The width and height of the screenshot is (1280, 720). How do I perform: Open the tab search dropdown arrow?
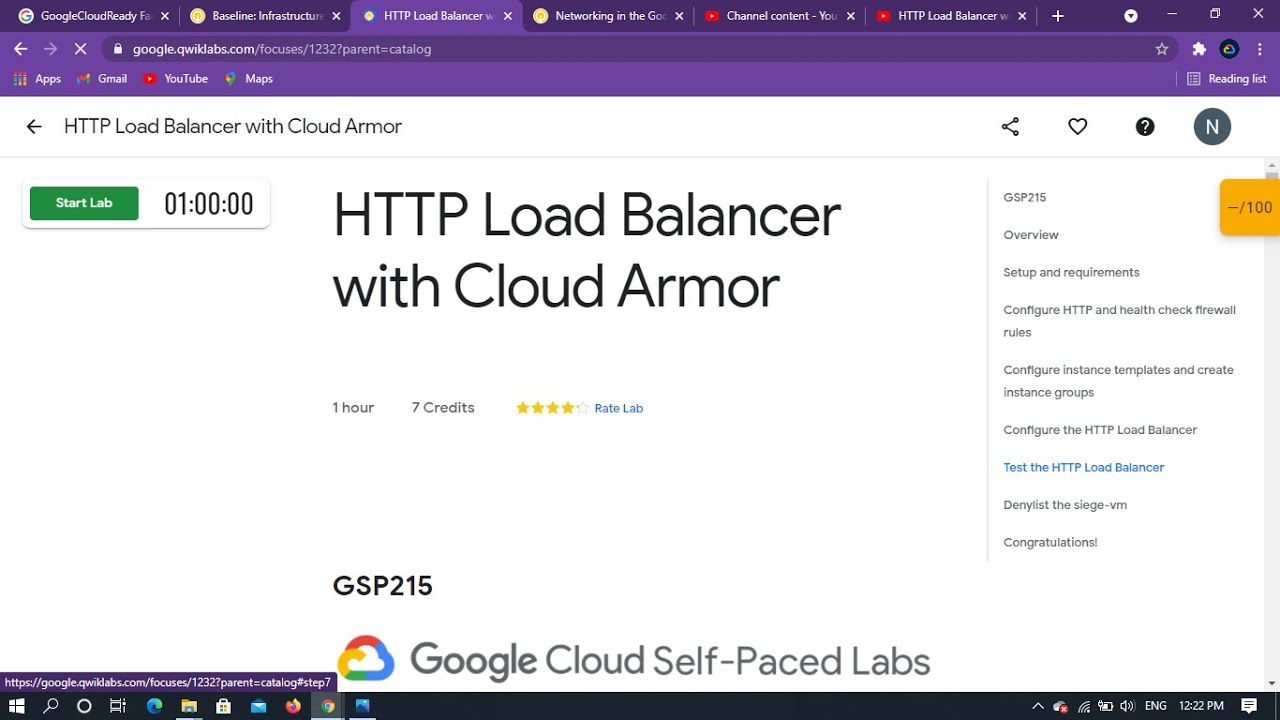(1131, 16)
